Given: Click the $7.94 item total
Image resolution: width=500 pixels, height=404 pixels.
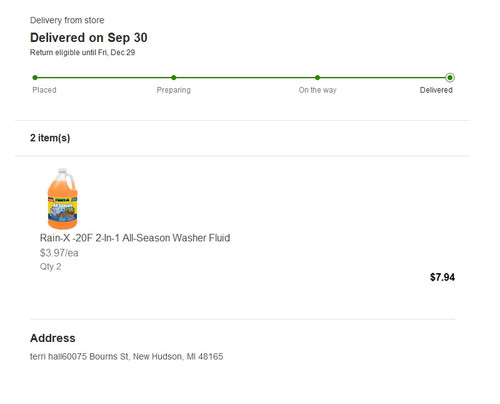Looking at the screenshot, I should pyautogui.click(x=442, y=277).
